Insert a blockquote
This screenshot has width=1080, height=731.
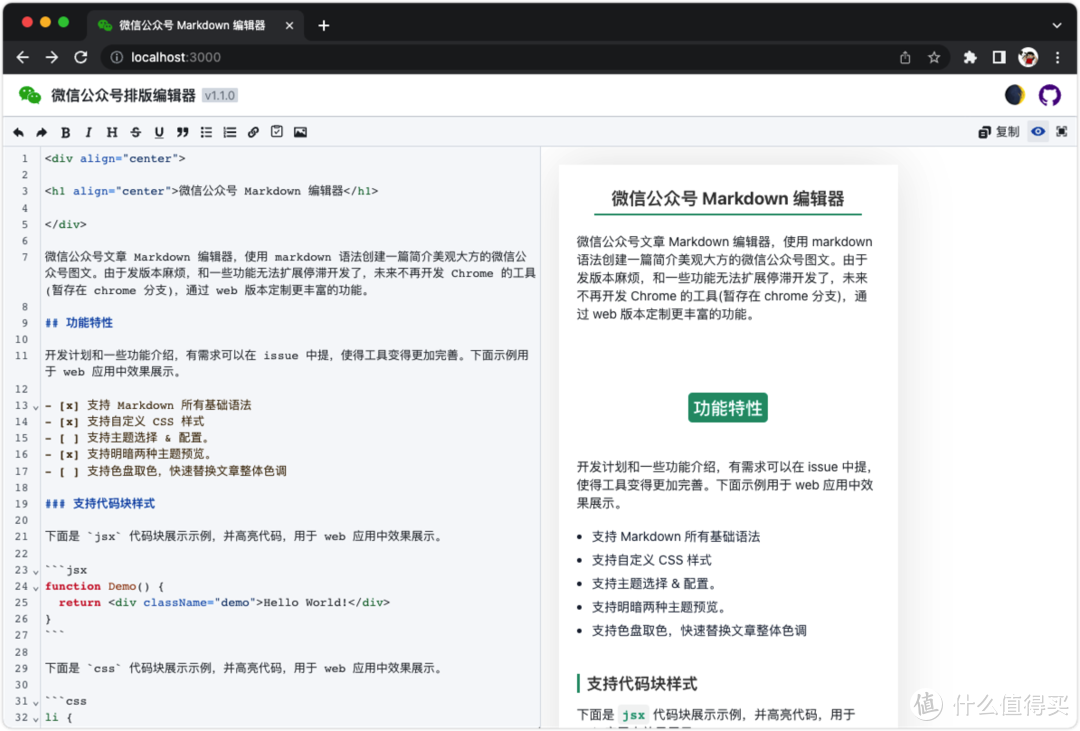[x=181, y=132]
